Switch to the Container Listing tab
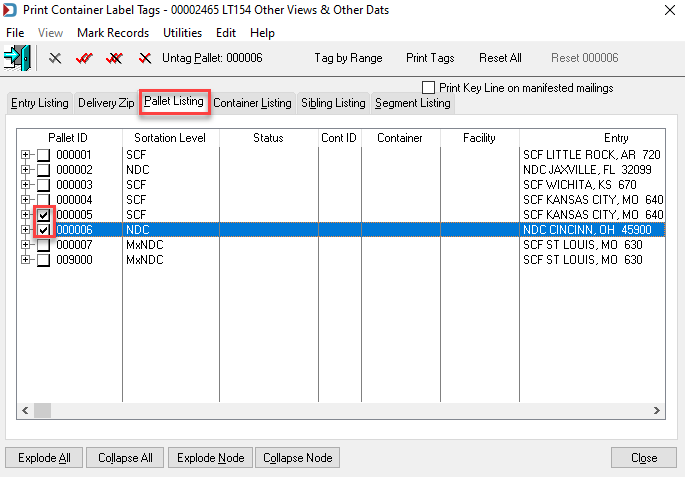 (x=252, y=103)
